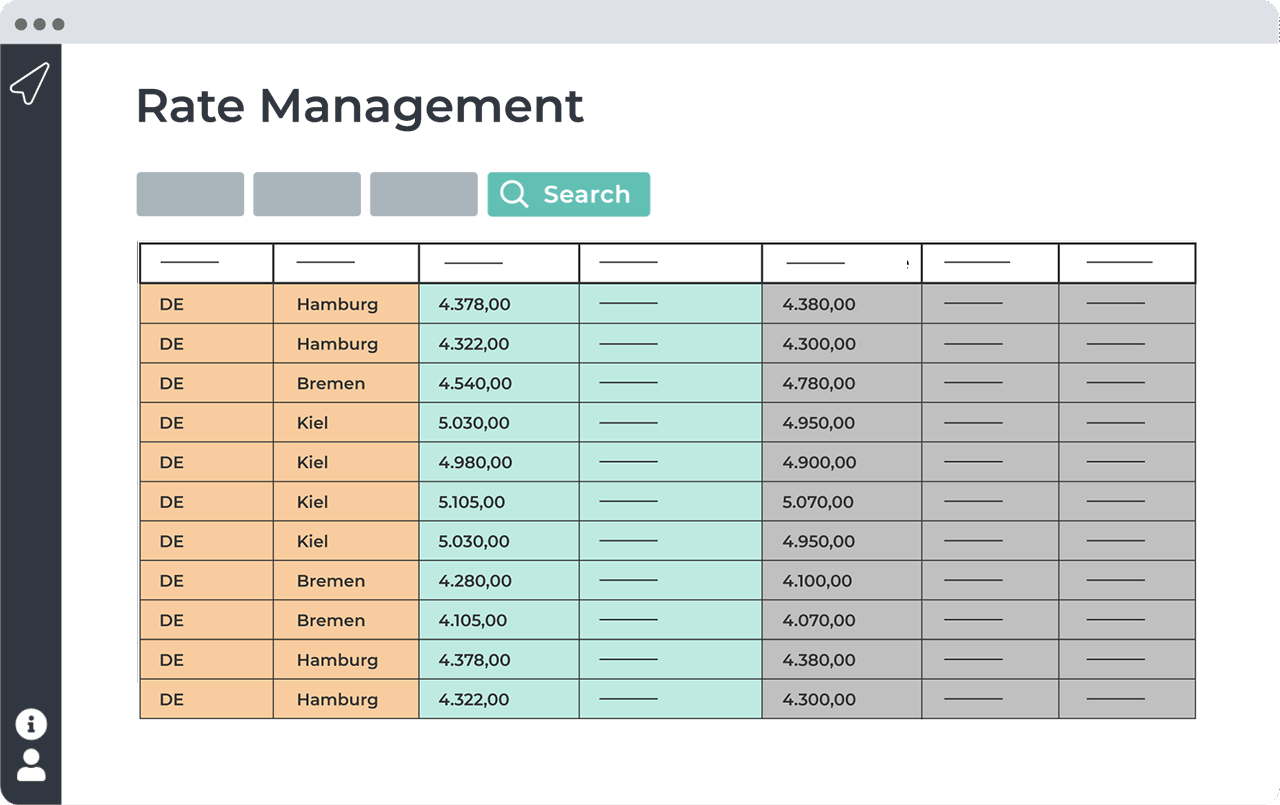Open the second gray filter field
This screenshot has width=1280, height=805.
[x=307, y=194]
